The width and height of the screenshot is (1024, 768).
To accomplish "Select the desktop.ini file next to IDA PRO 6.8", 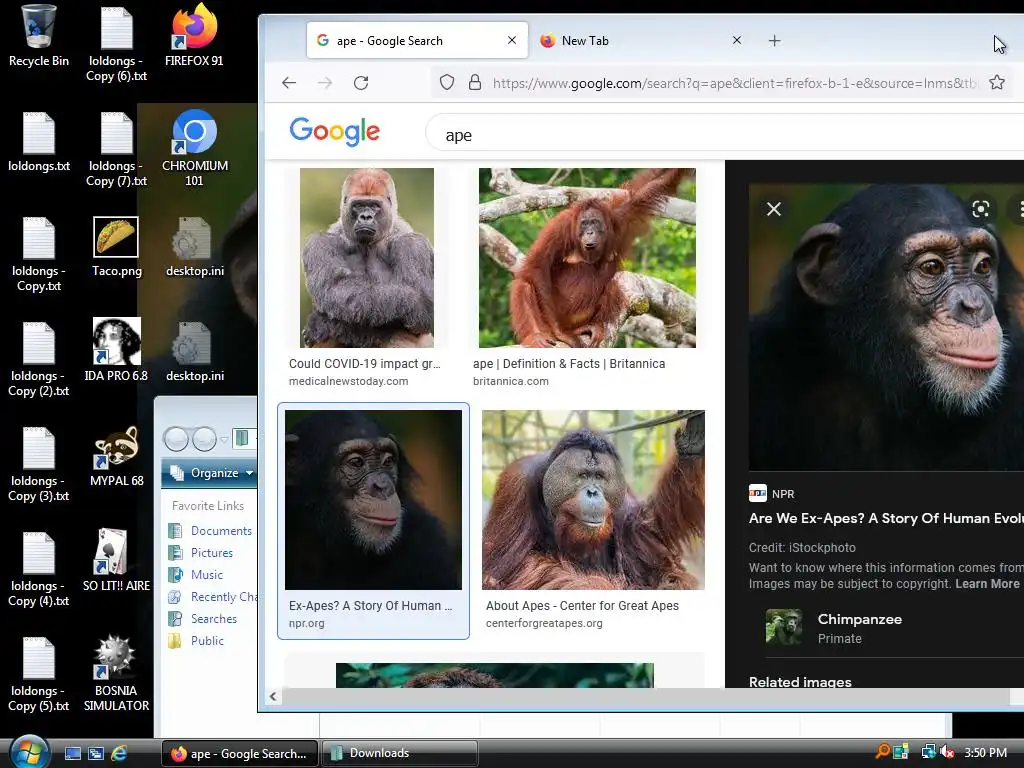I will click(x=194, y=351).
